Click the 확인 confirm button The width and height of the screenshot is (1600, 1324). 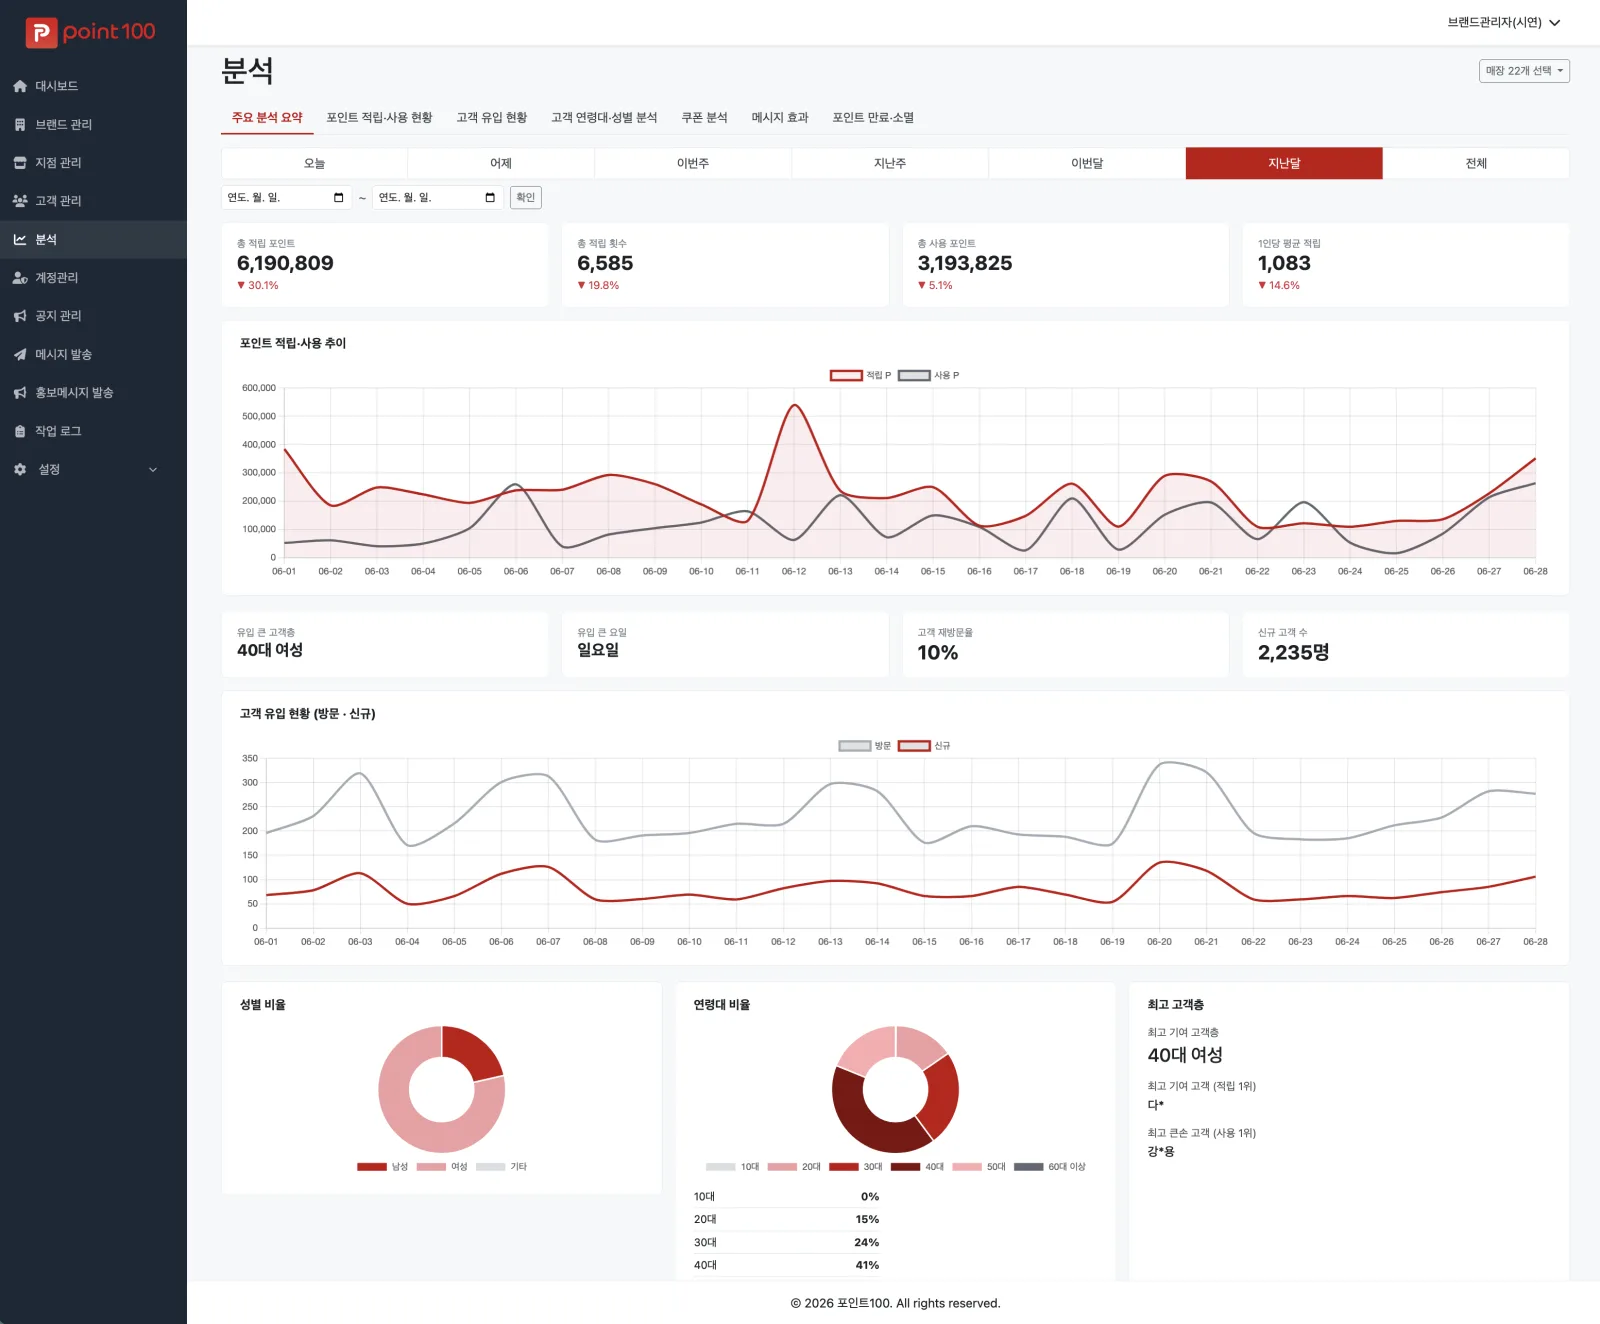[x=526, y=197]
